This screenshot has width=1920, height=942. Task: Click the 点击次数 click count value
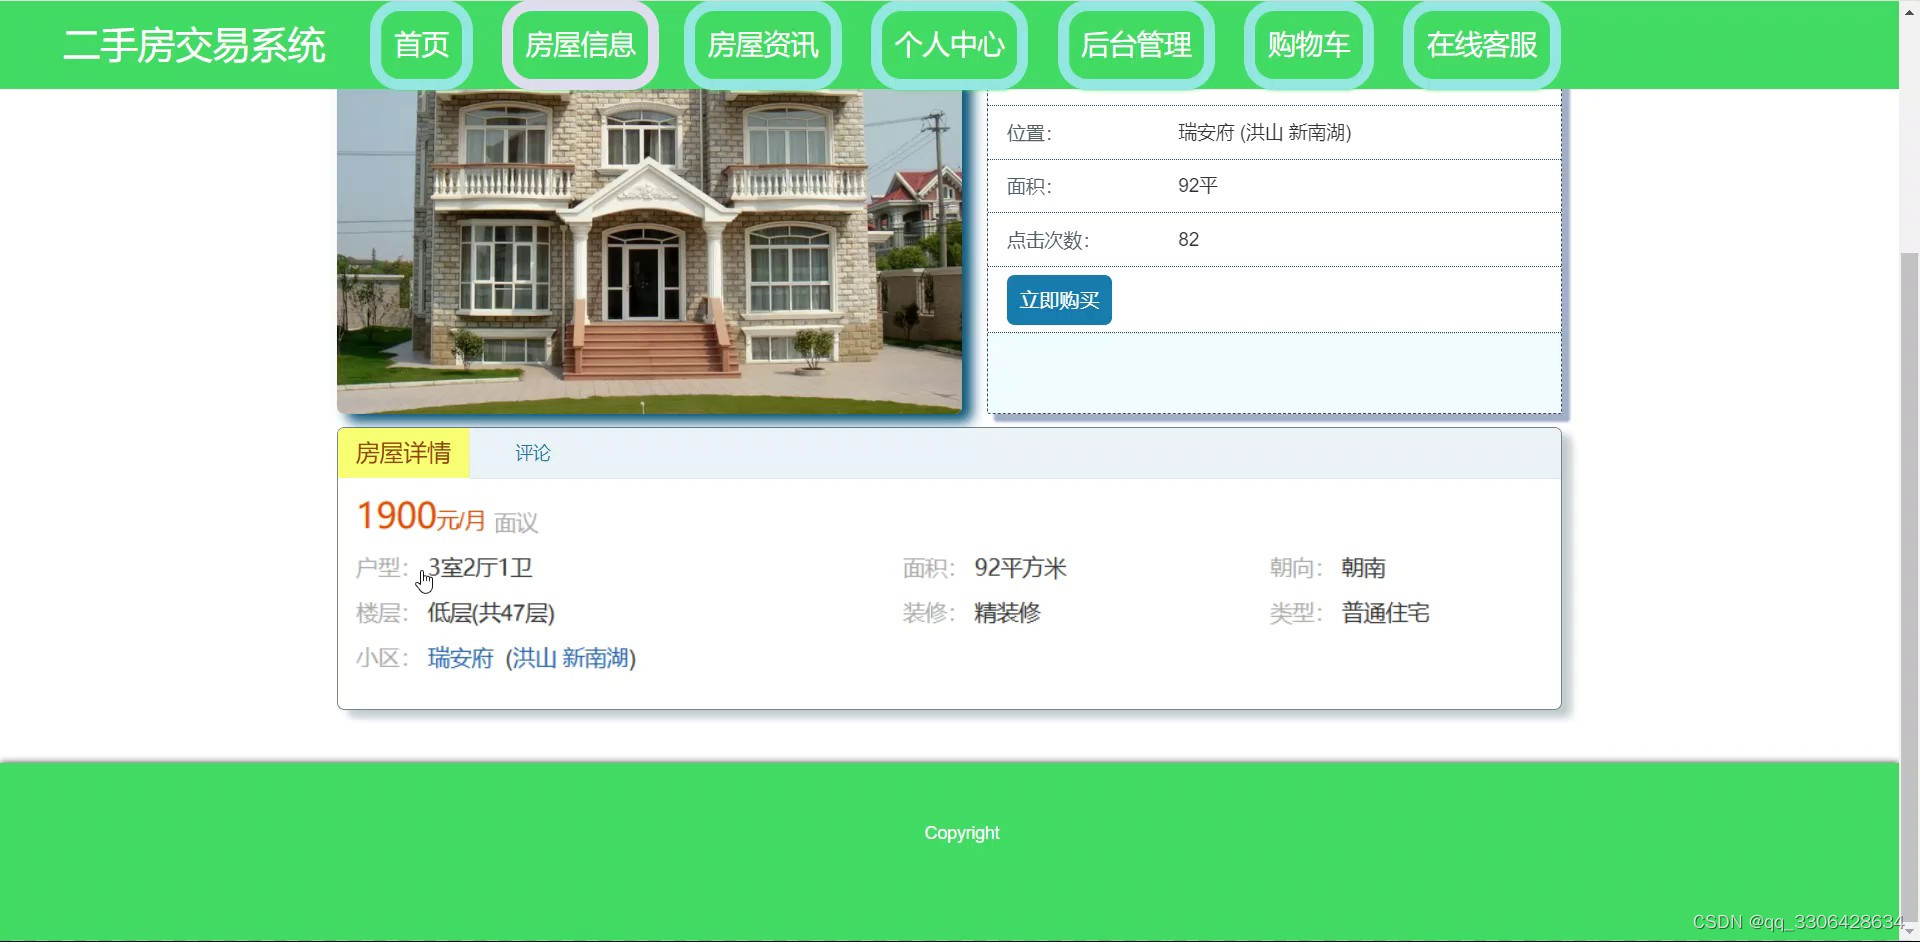point(1189,239)
